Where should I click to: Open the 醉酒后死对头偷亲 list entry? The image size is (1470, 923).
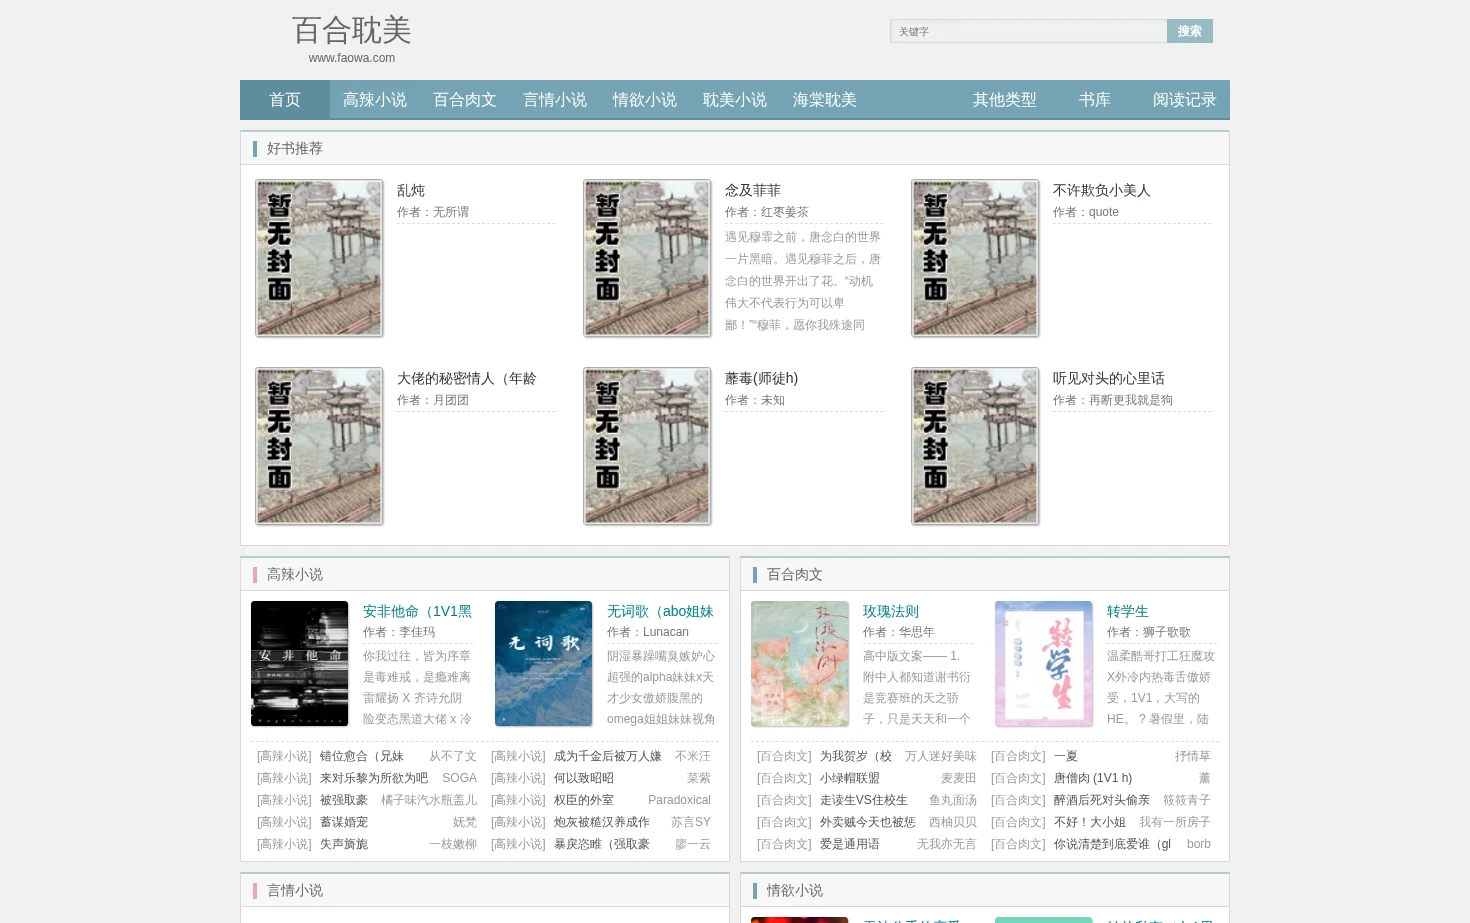(1102, 800)
